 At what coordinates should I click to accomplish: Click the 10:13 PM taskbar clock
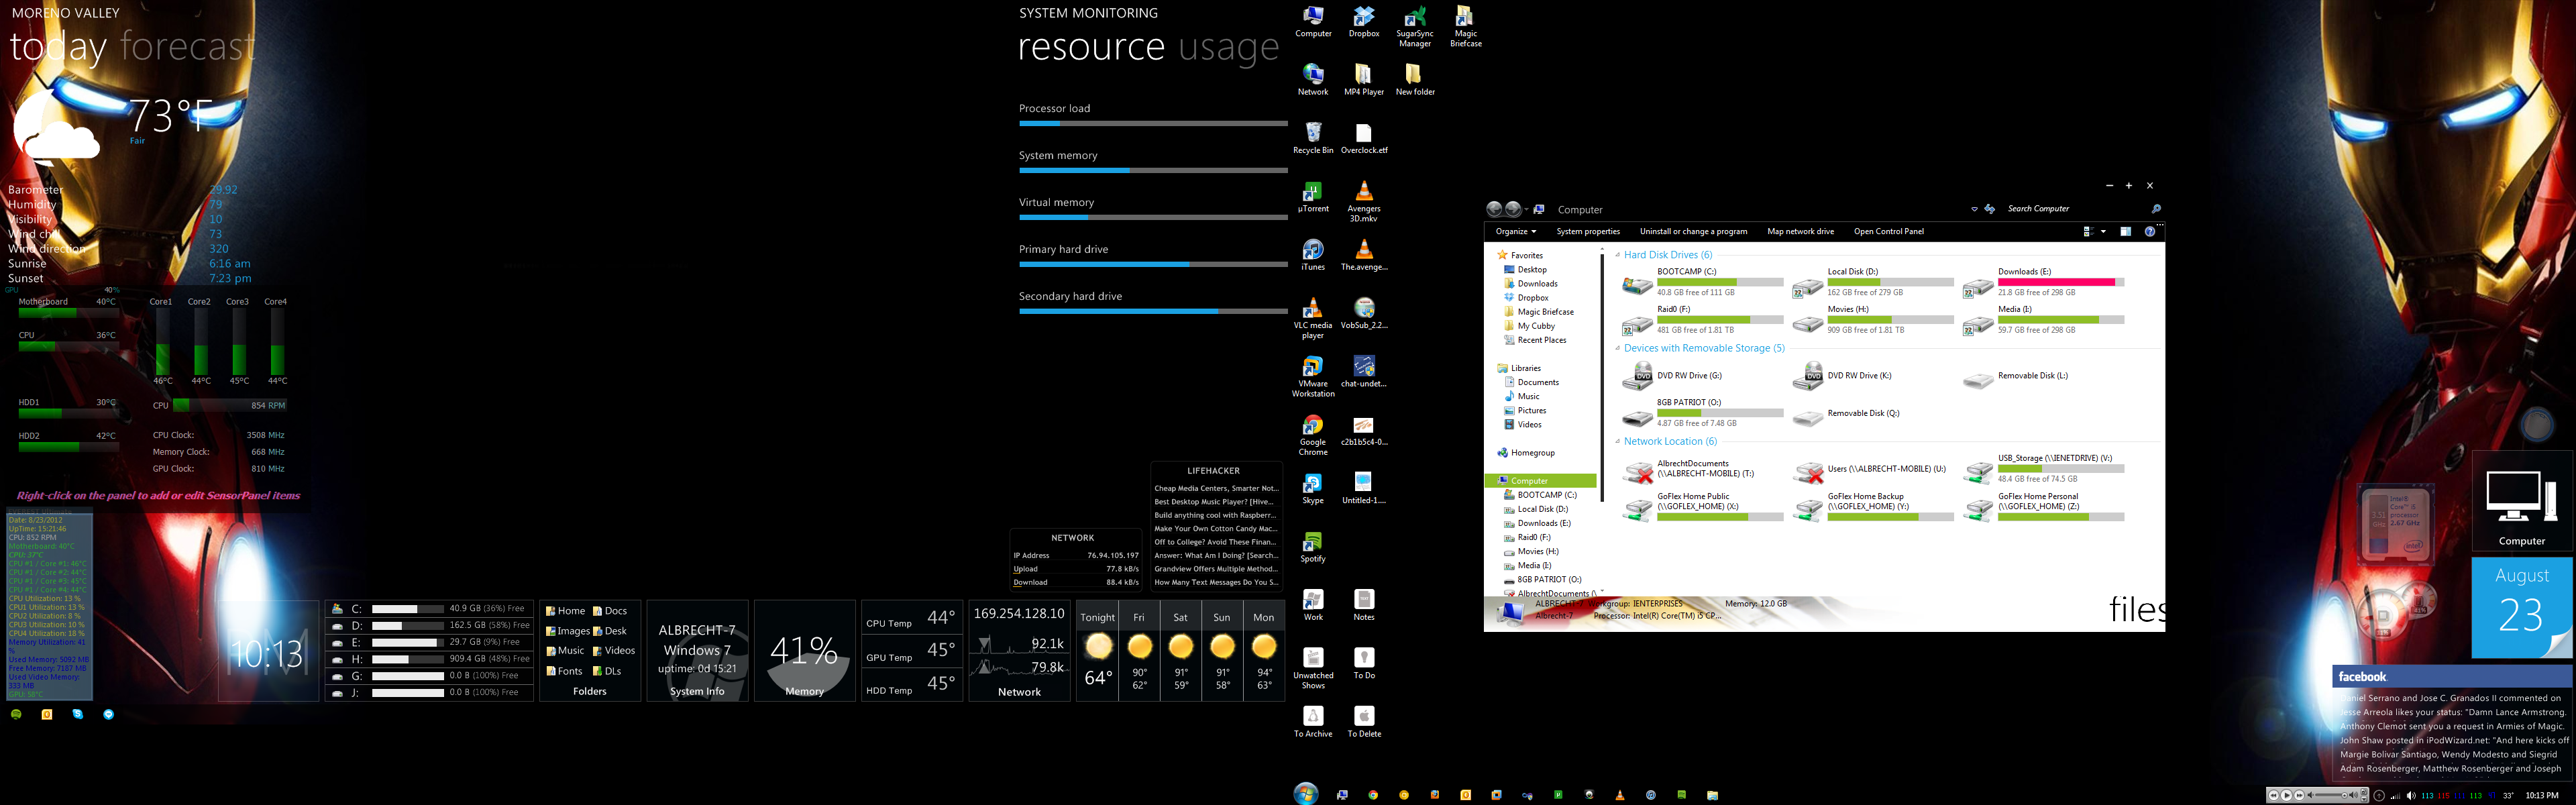pyautogui.click(x=2541, y=796)
